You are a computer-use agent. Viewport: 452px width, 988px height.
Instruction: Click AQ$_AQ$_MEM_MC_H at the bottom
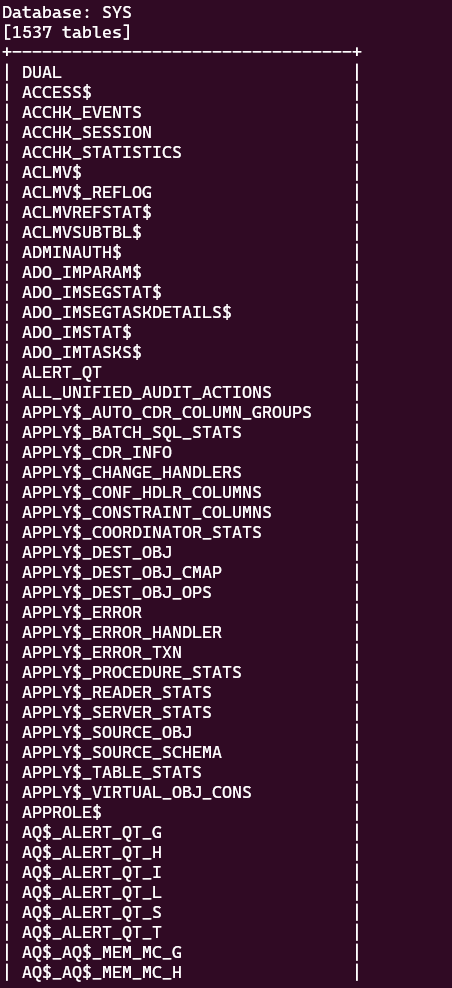click(x=101, y=972)
